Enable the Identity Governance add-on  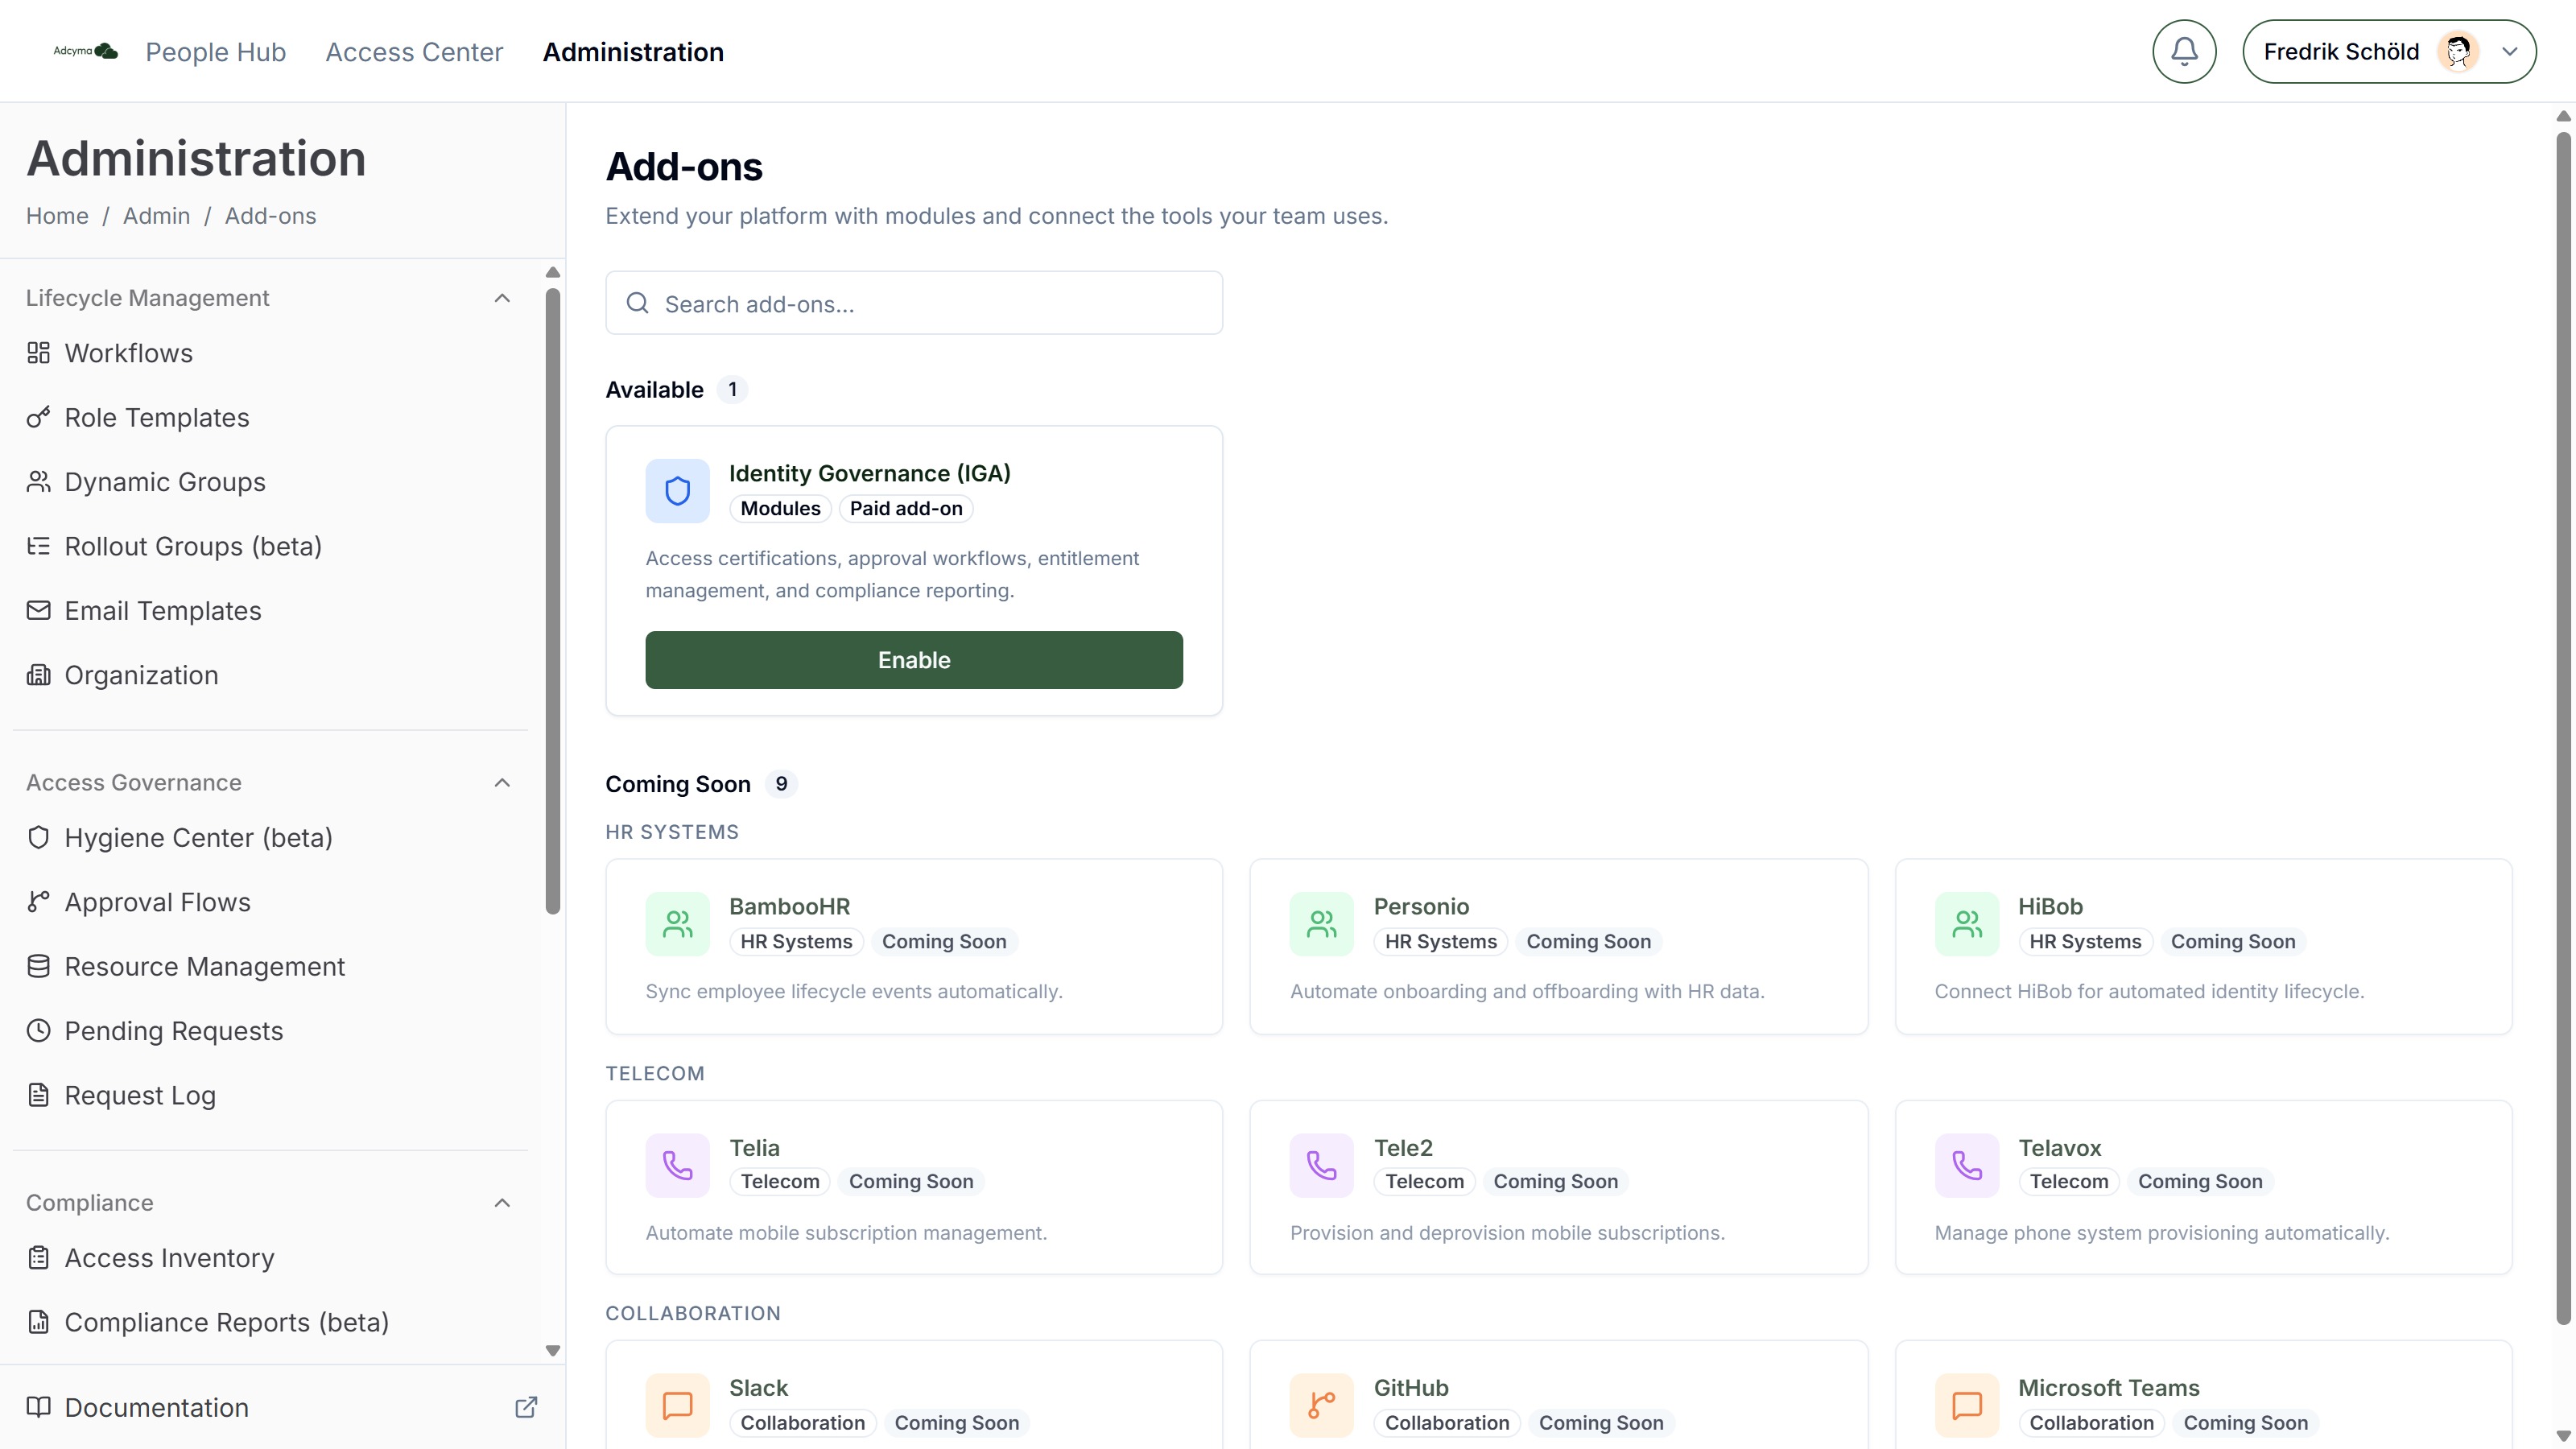(914, 660)
